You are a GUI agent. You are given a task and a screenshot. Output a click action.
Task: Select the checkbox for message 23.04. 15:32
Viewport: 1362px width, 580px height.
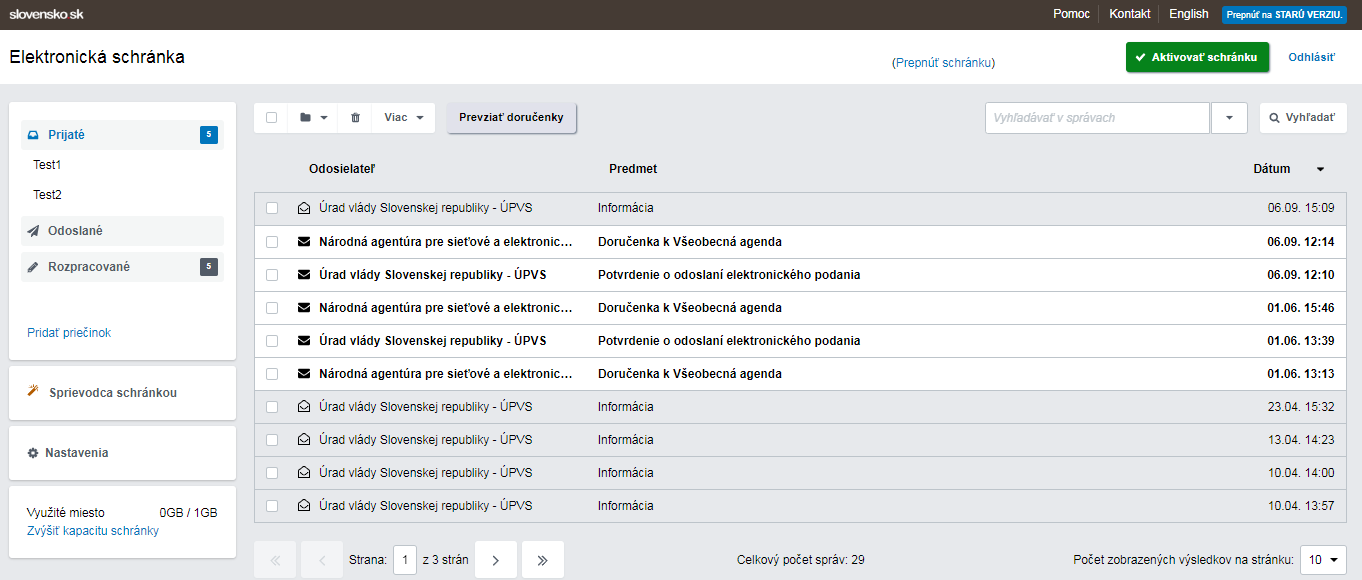click(271, 406)
